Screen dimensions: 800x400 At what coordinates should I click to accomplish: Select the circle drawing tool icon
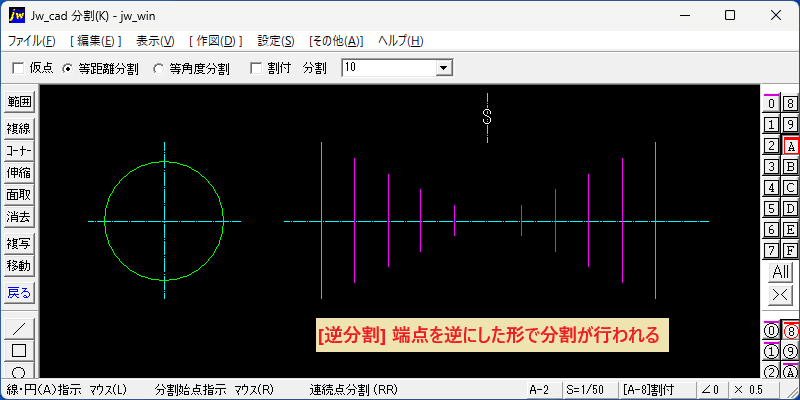tap(19, 371)
